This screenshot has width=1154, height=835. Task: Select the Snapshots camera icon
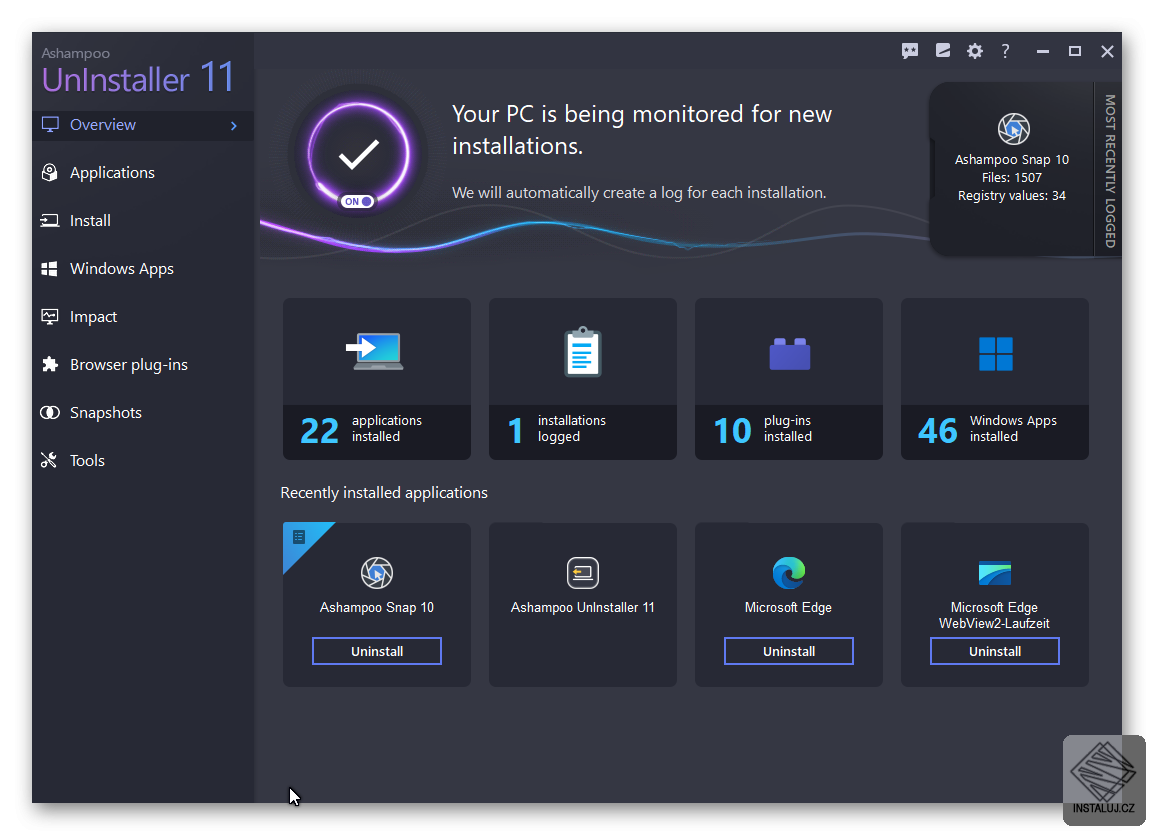click(49, 412)
